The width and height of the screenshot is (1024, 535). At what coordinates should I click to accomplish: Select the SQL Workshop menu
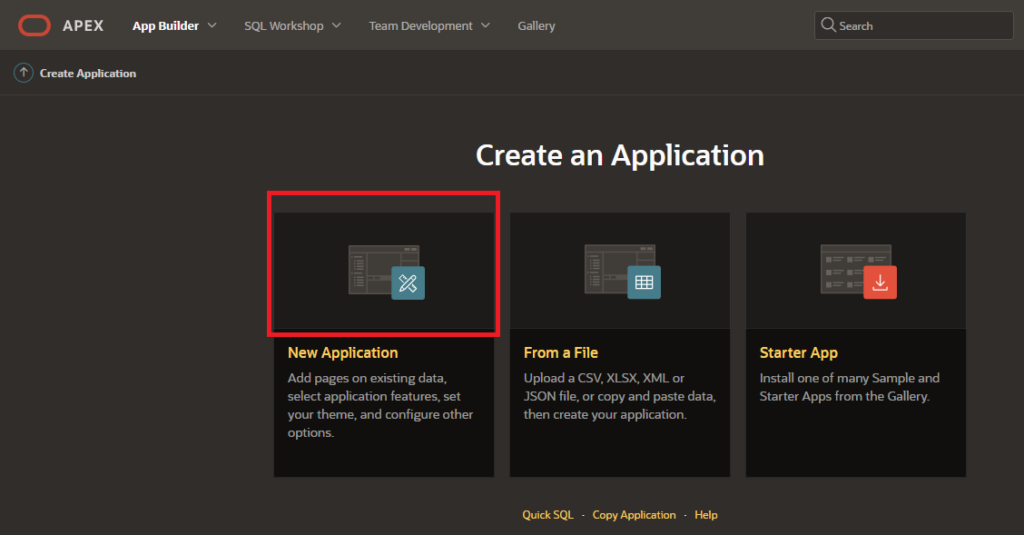point(284,26)
